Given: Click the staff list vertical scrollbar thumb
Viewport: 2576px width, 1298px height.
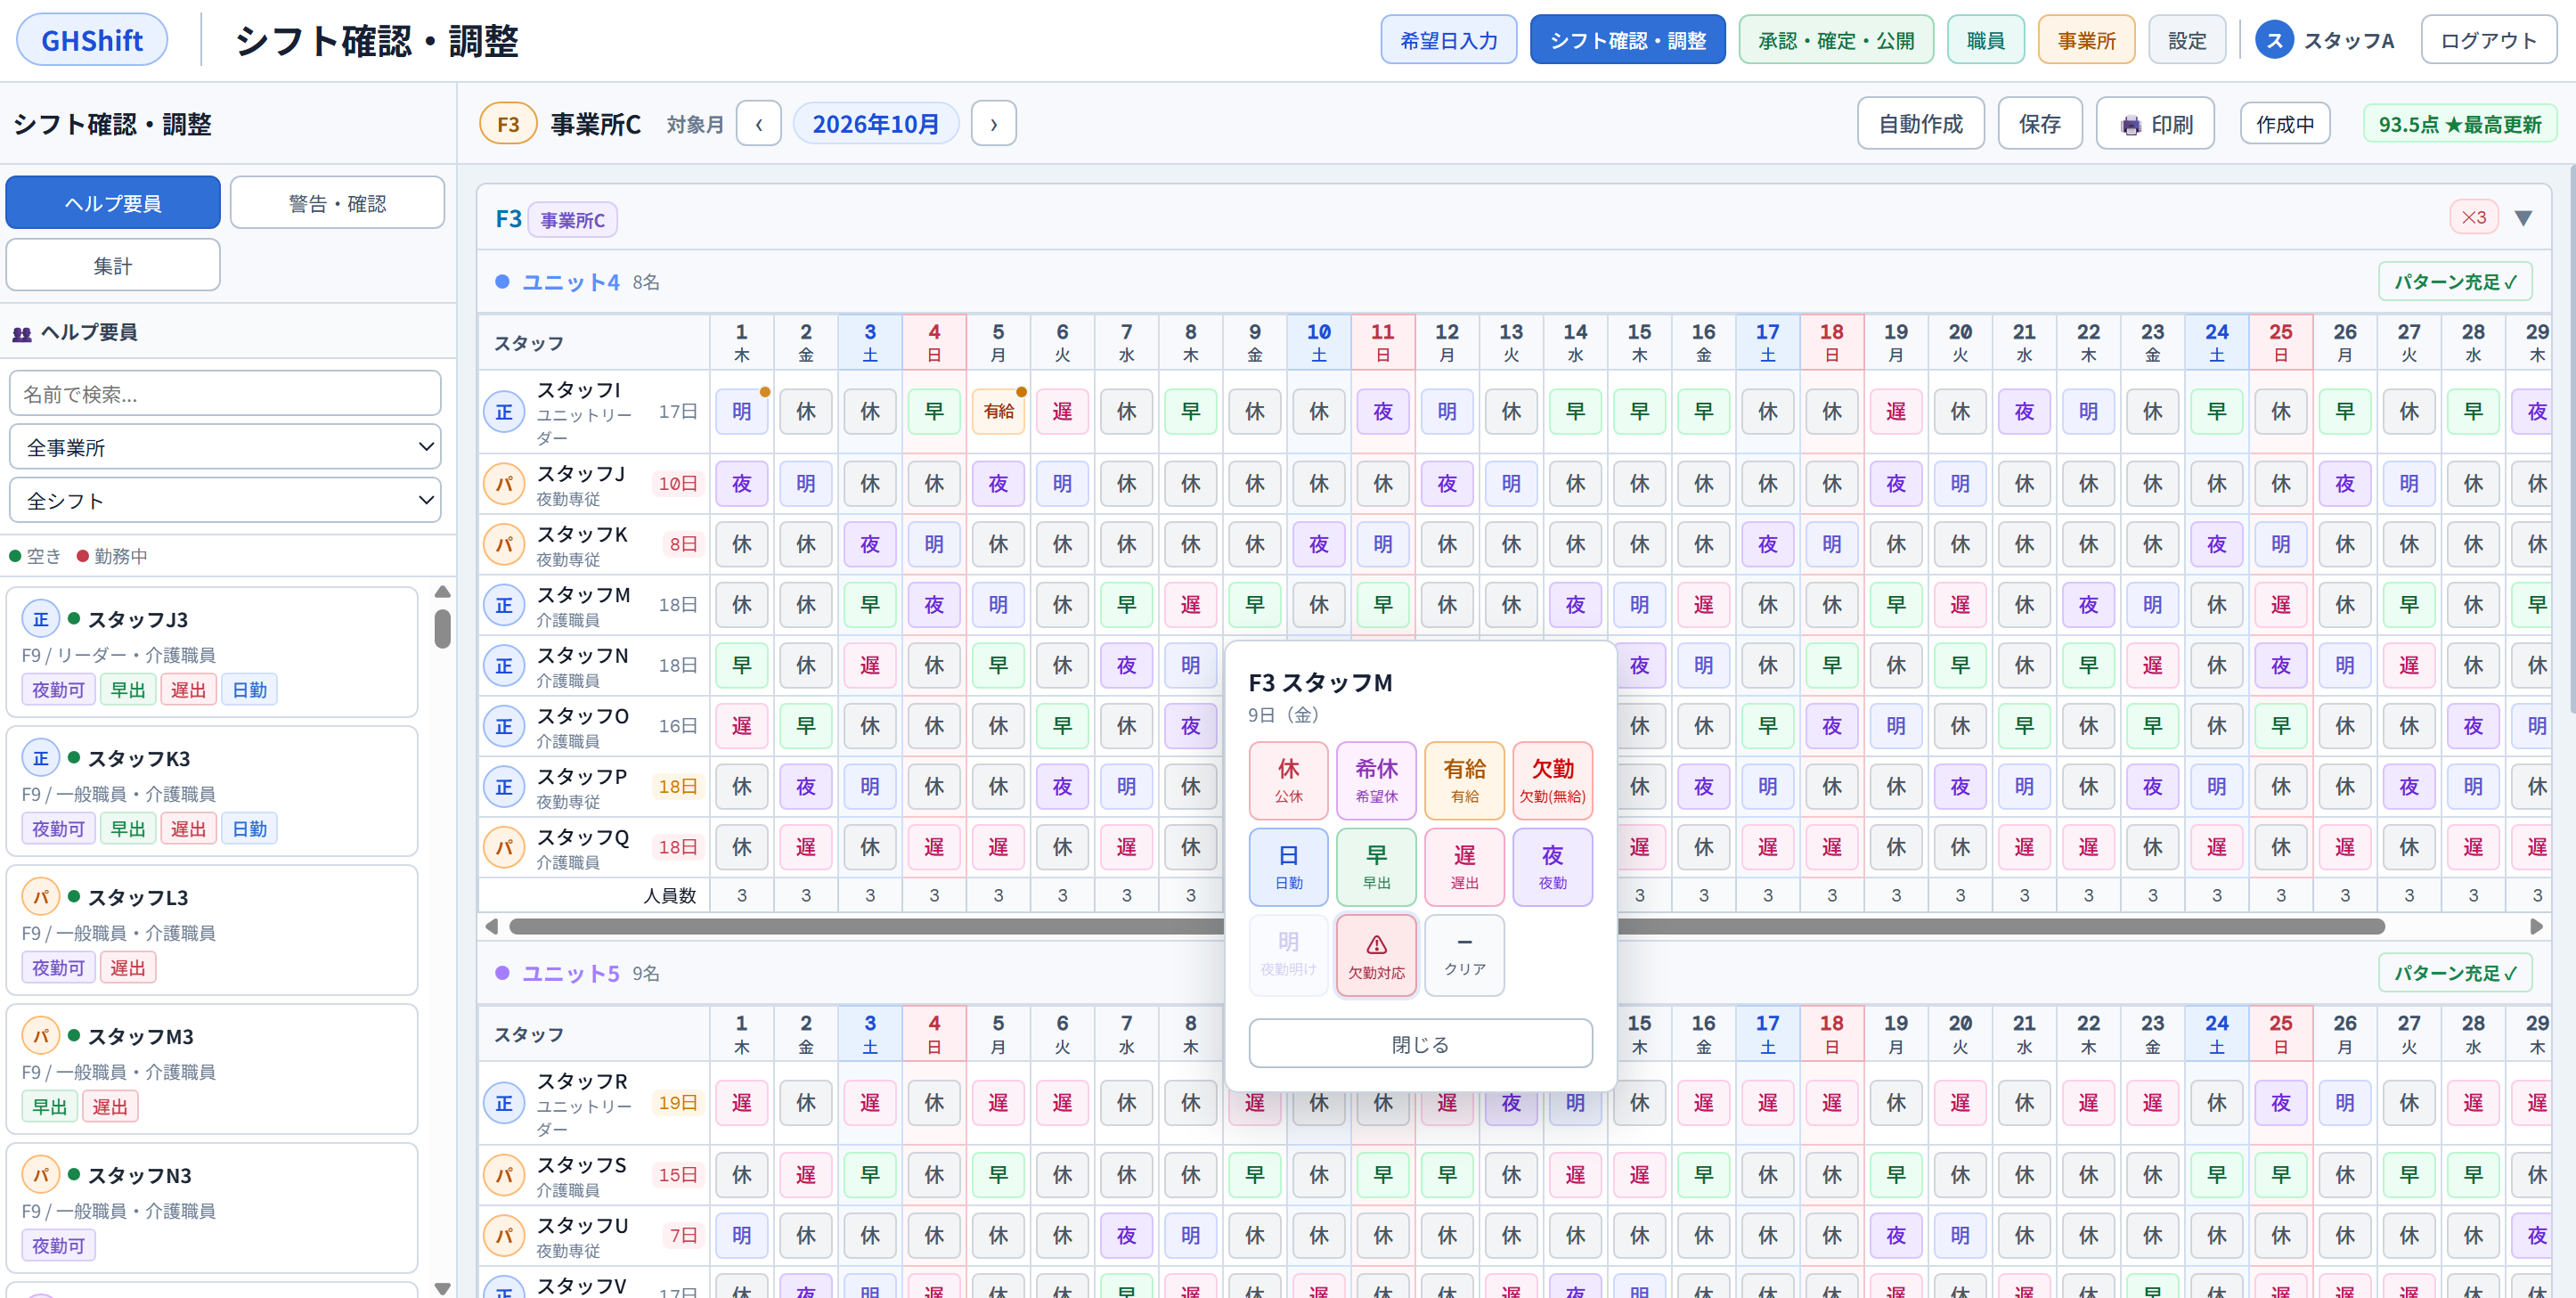Looking at the screenshot, I should click(442, 629).
